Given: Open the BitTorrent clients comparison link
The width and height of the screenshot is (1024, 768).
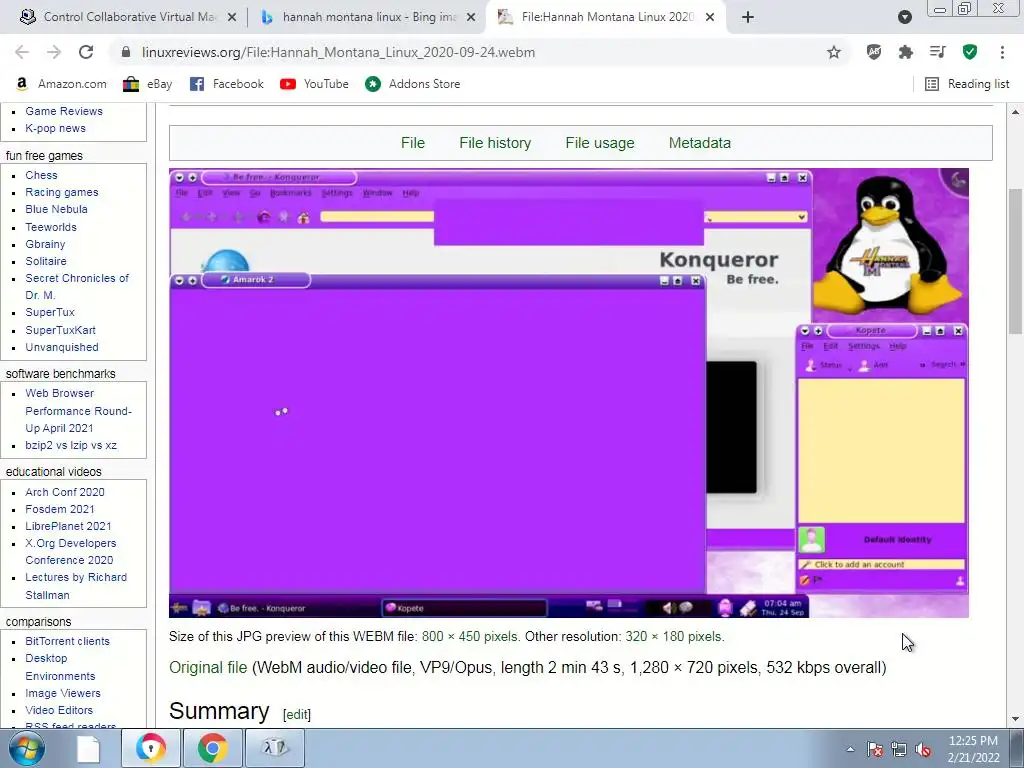Looking at the screenshot, I should click(x=67, y=641).
